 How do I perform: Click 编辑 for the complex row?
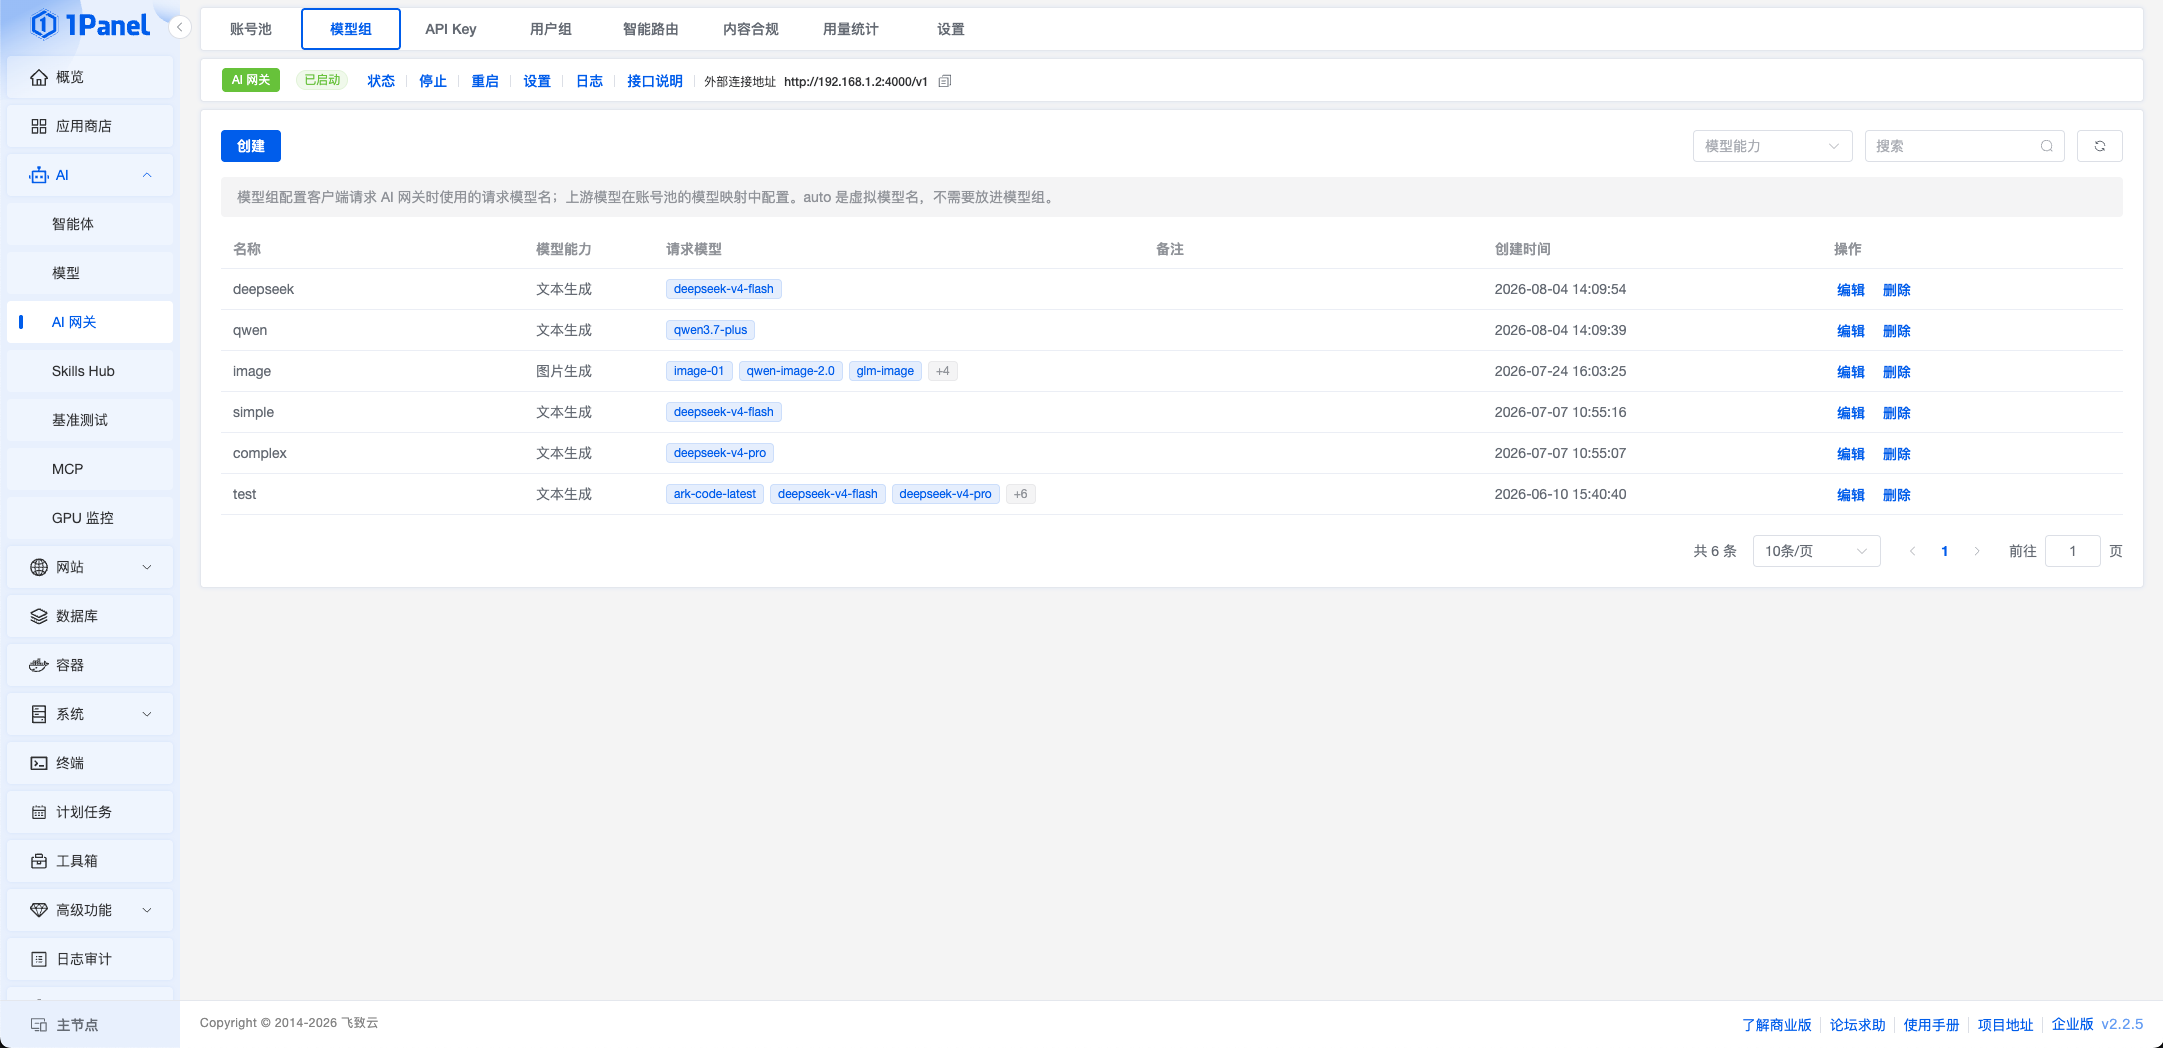click(1851, 454)
